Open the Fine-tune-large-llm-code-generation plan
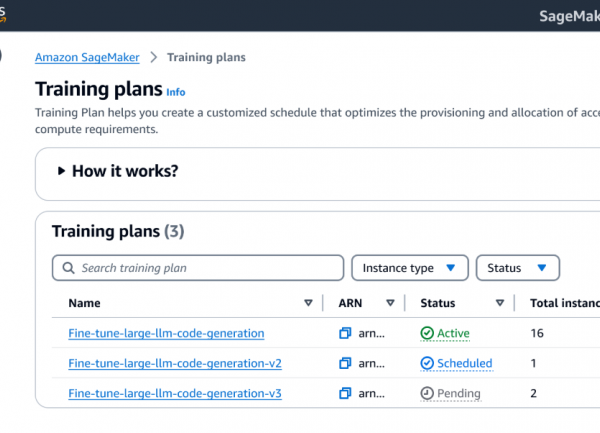The width and height of the screenshot is (600, 433). point(166,333)
